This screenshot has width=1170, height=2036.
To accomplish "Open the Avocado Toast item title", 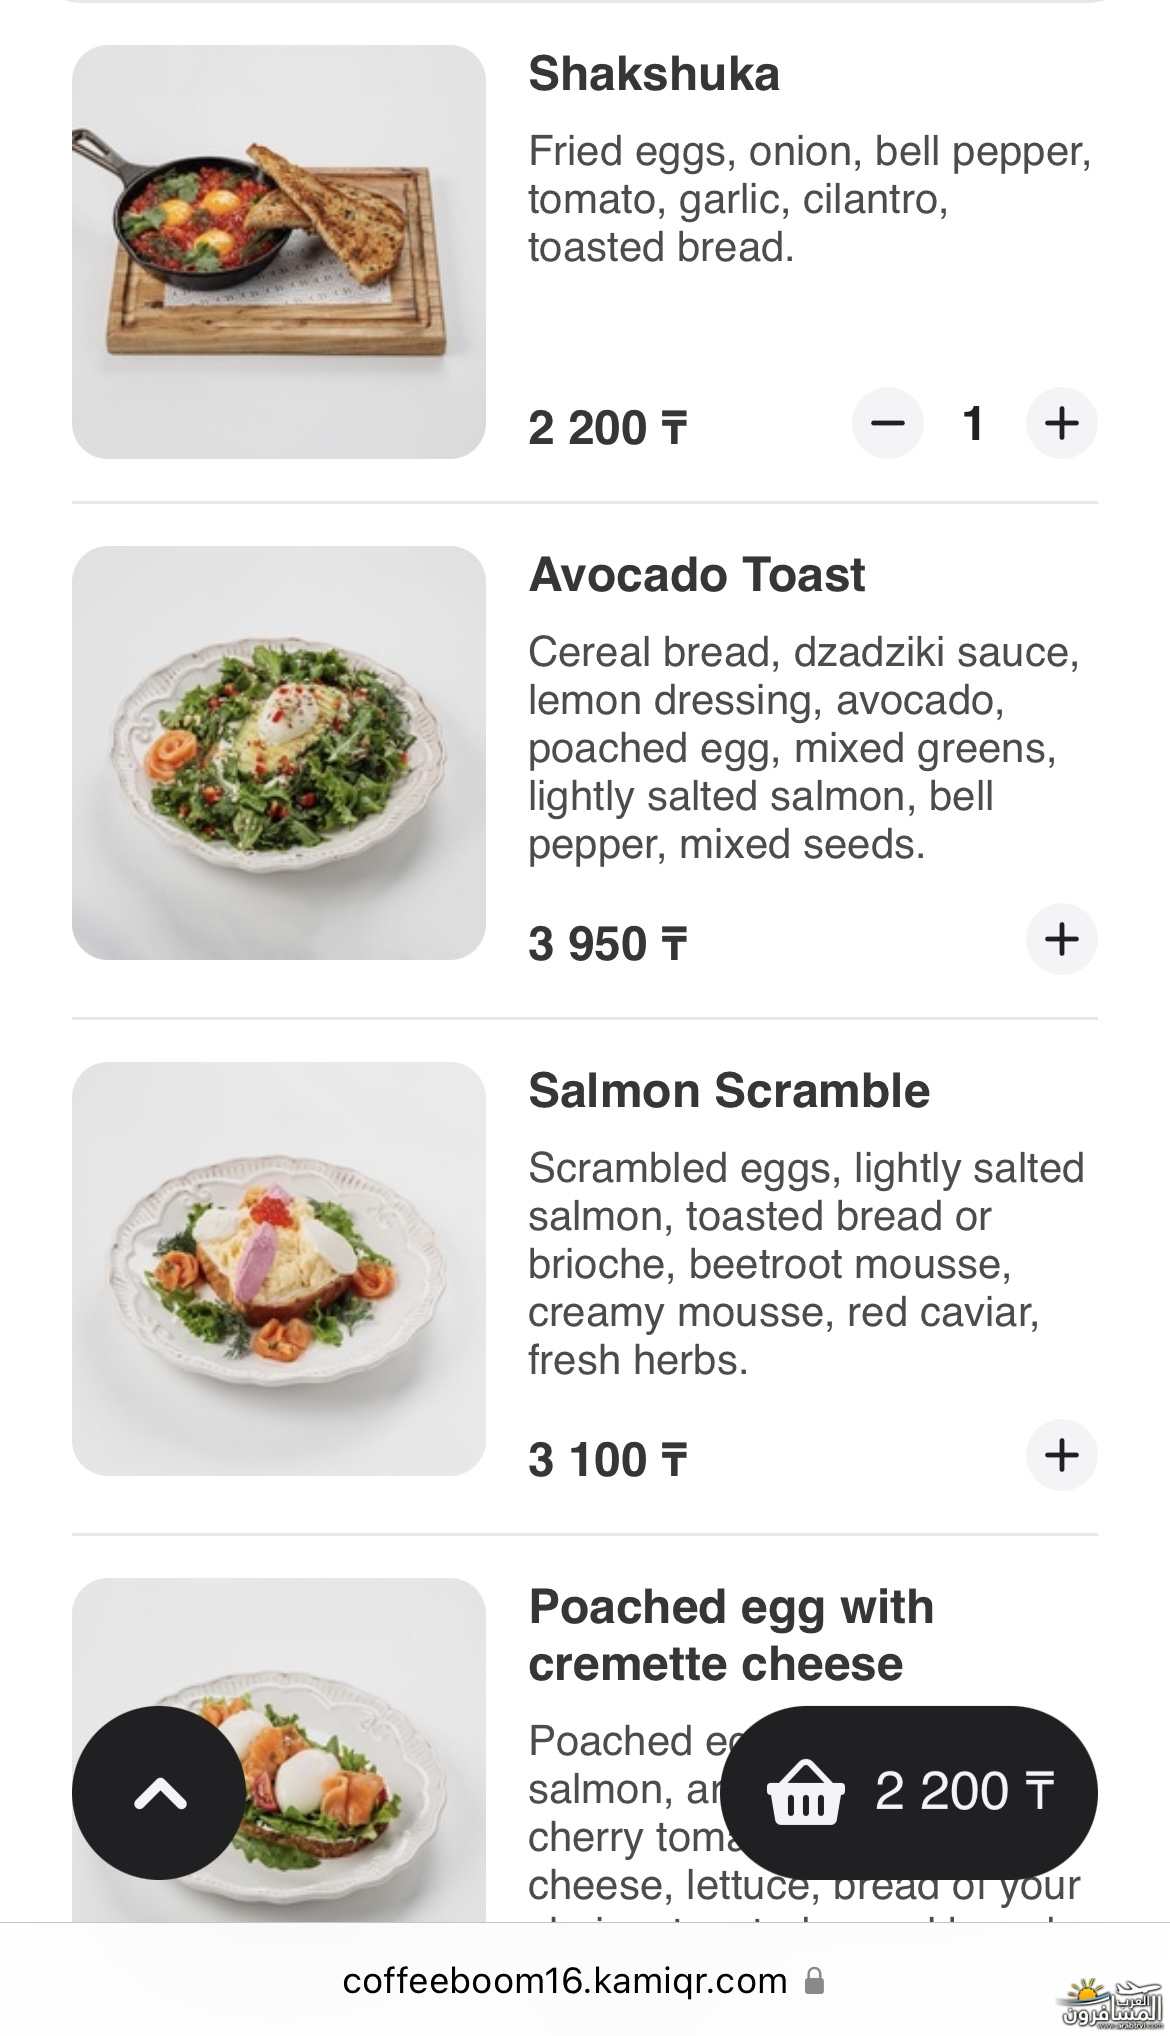I will pos(697,575).
